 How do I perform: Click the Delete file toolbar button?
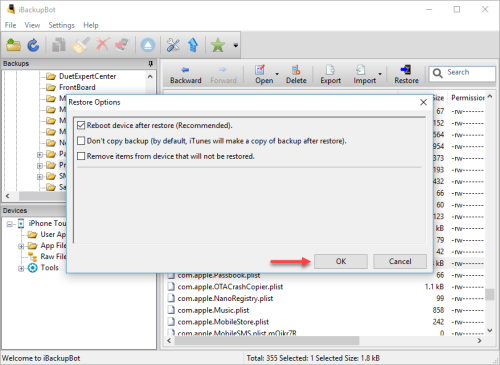(x=296, y=75)
